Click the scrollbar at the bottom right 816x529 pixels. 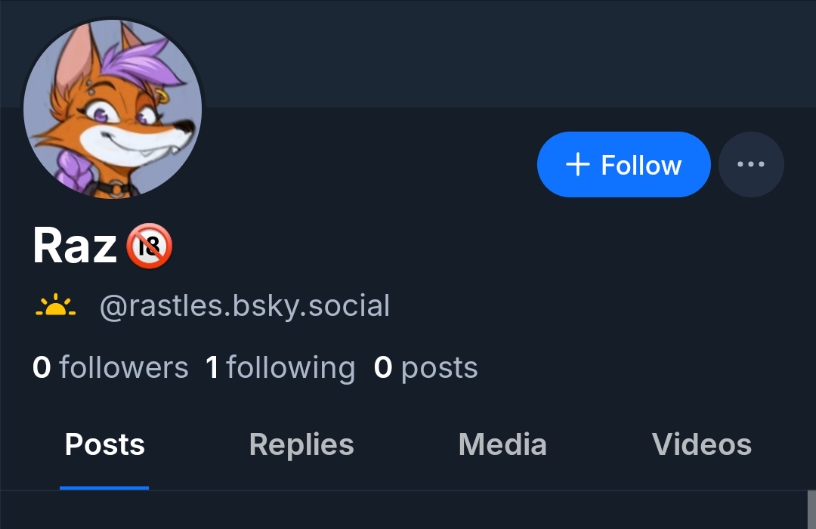click(811, 510)
